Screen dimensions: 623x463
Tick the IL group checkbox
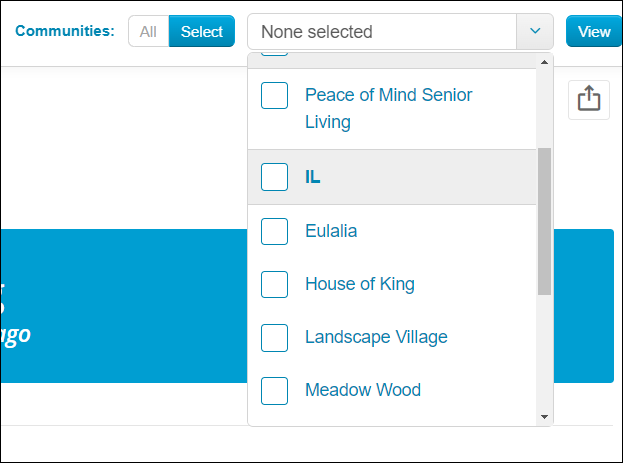[x=274, y=177]
